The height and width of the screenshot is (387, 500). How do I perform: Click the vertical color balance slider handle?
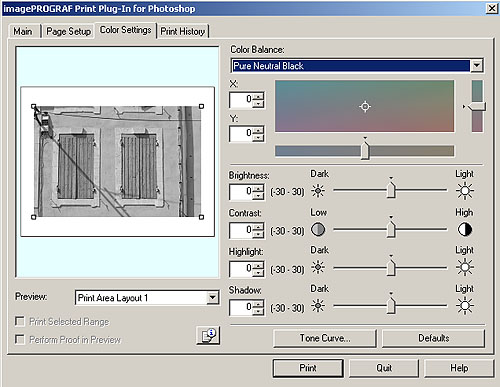[477, 107]
